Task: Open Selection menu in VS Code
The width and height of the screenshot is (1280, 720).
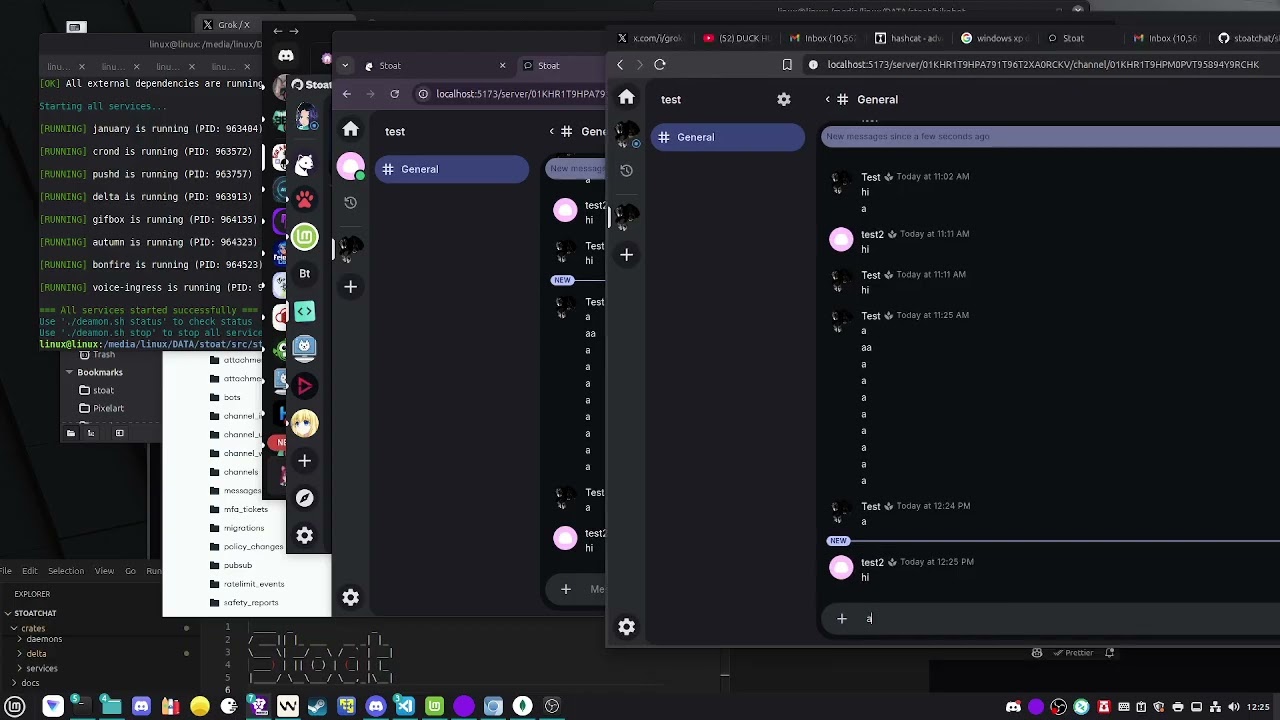Action: point(66,571)
